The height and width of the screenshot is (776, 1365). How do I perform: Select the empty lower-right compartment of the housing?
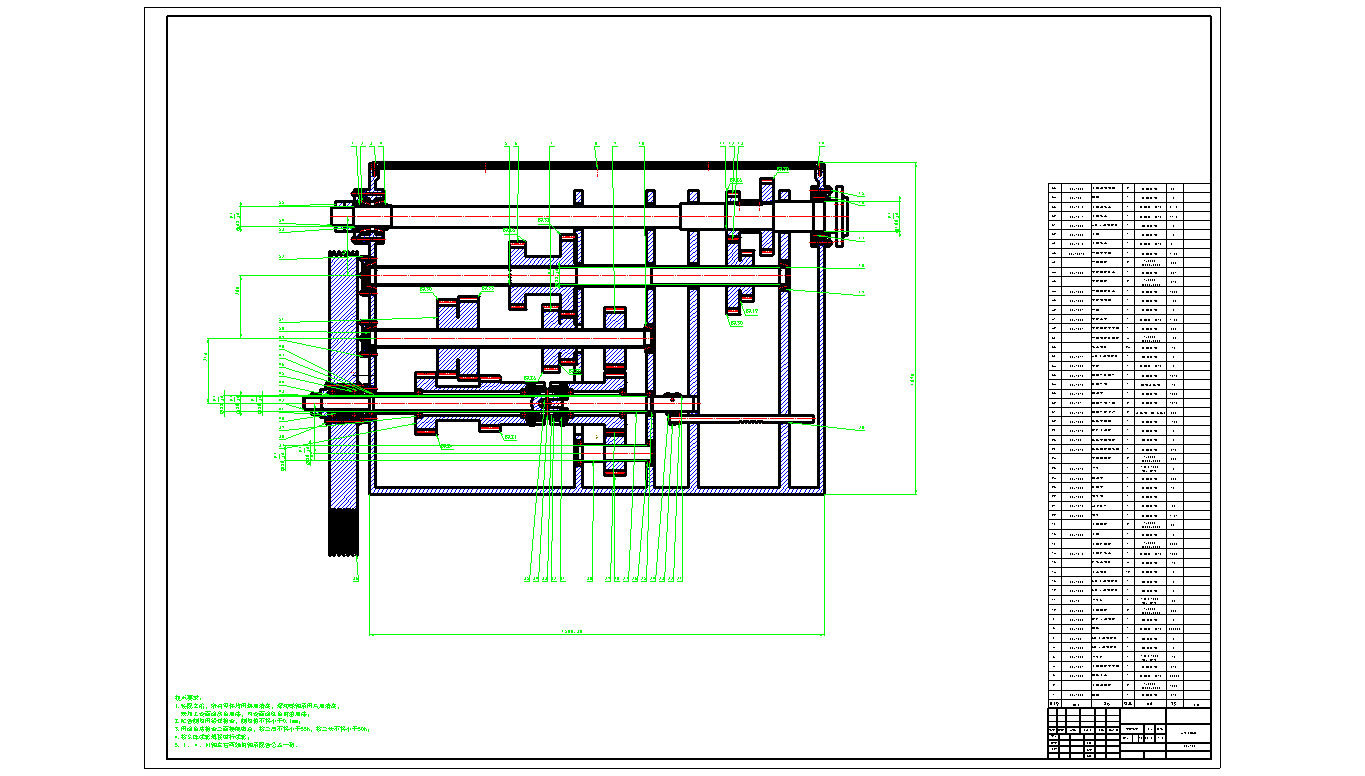(740, 455)
